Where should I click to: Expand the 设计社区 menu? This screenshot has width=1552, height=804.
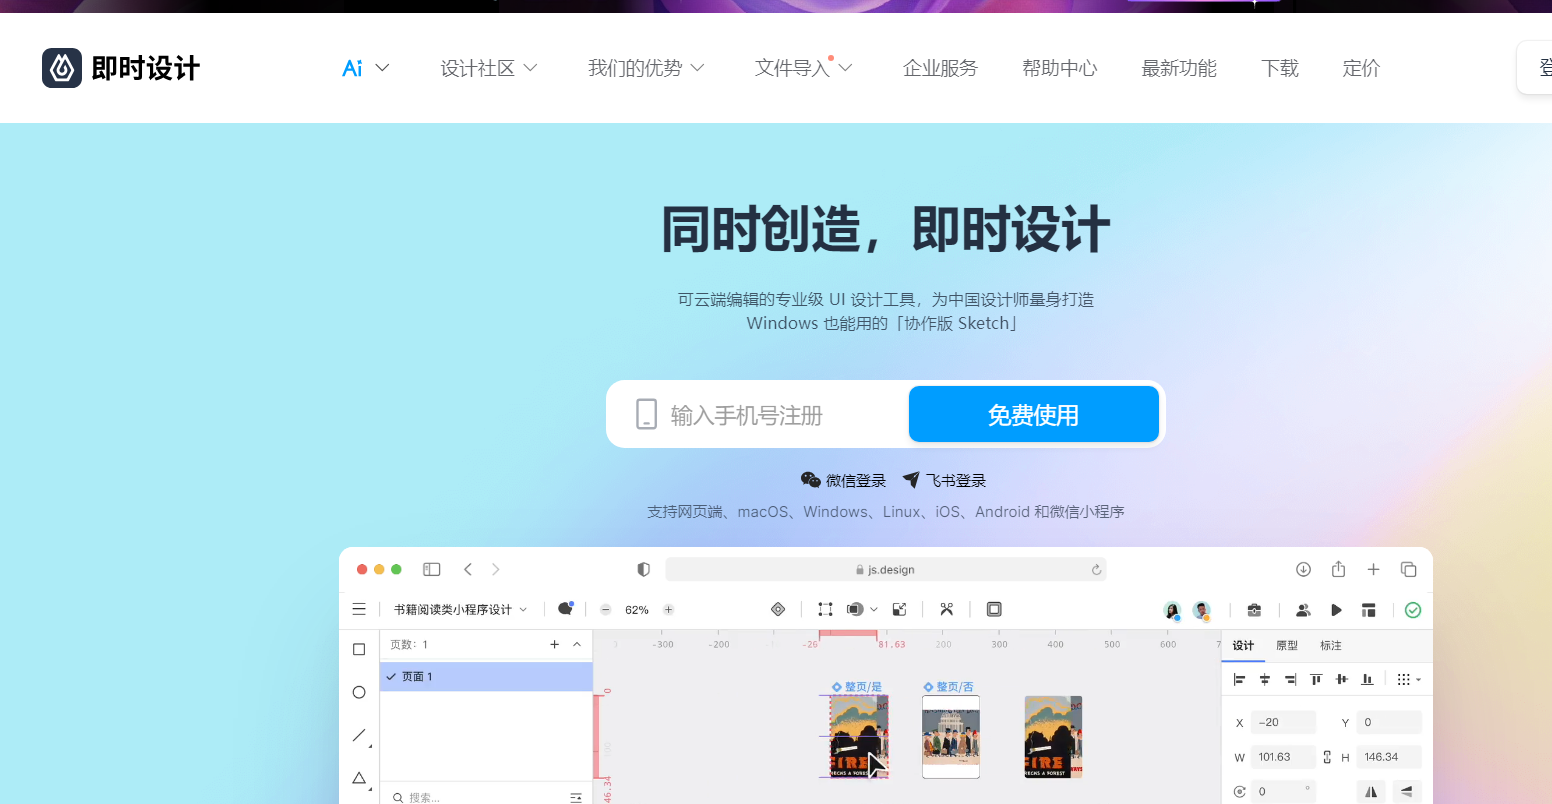tap(489, 68)
